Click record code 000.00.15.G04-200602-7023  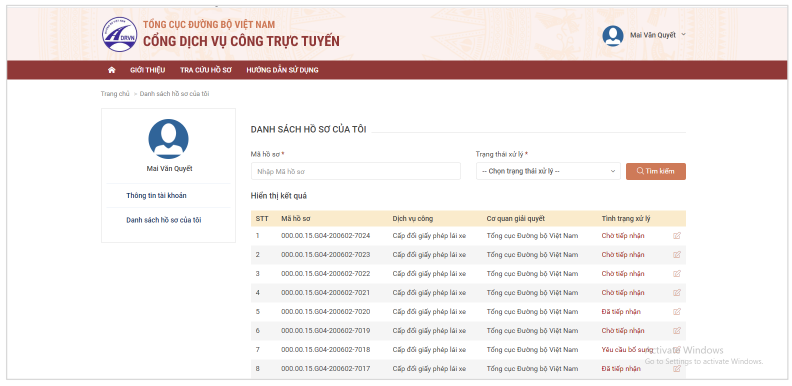click(325, 255)
